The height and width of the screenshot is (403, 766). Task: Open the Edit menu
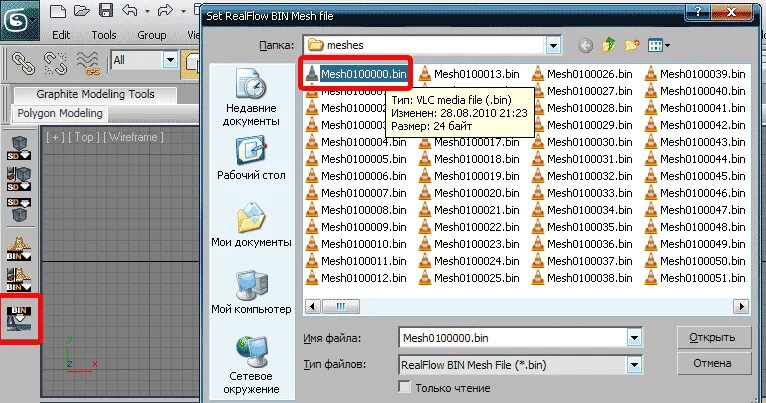click(61, 35)
